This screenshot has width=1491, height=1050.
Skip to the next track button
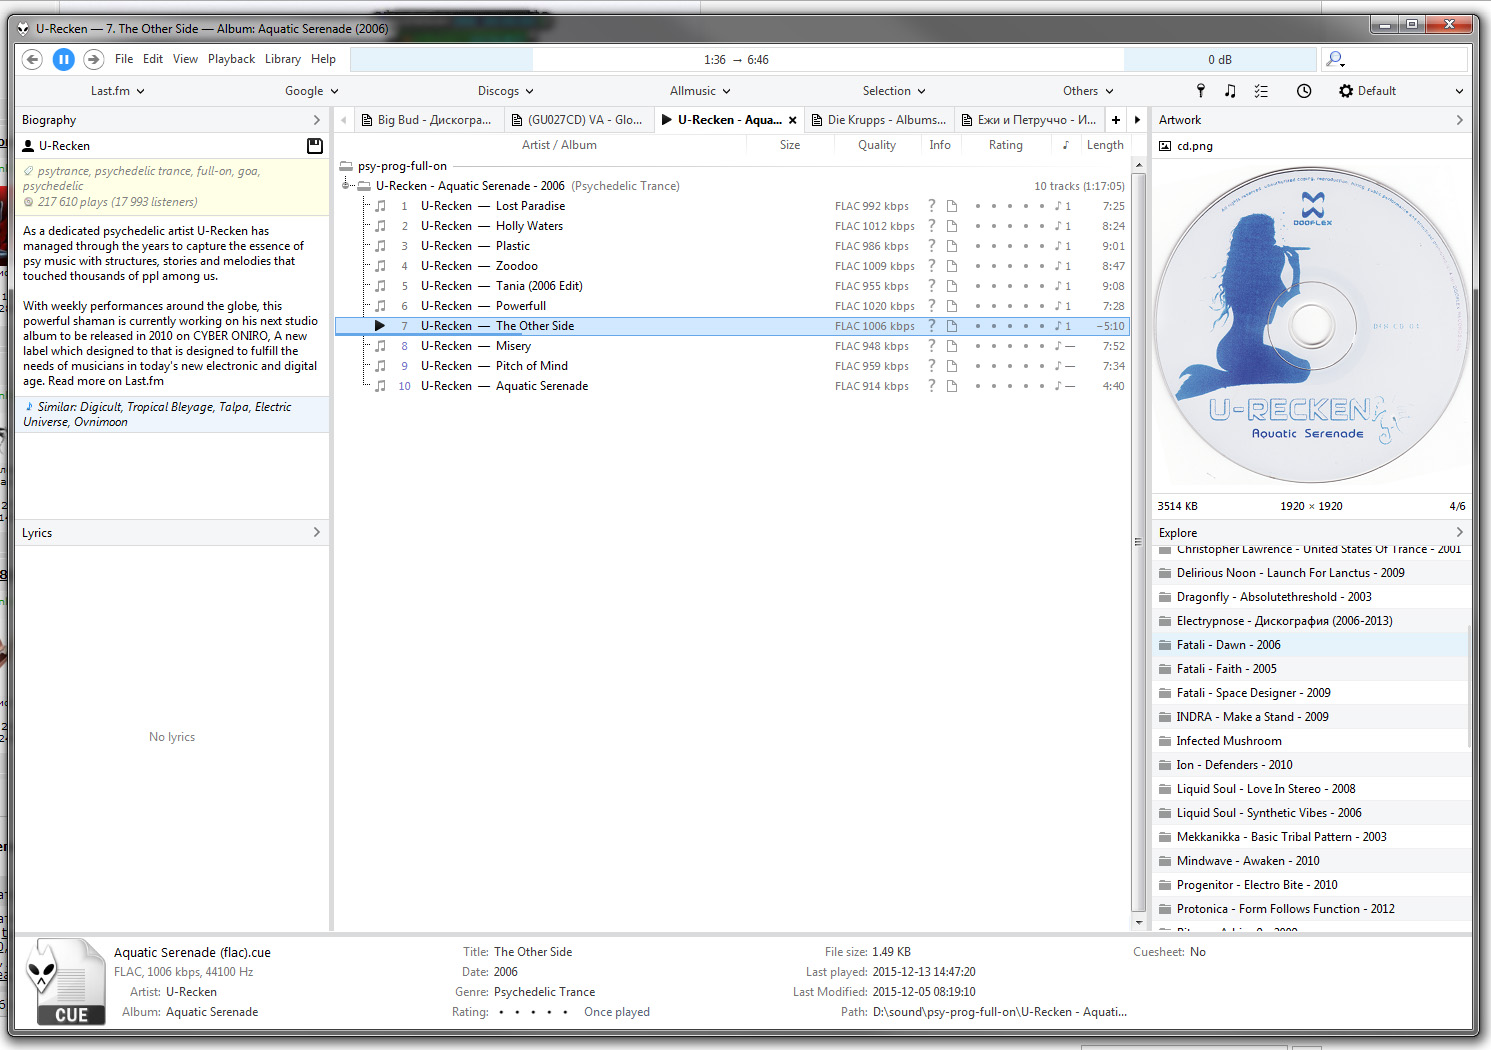(93, 59)
